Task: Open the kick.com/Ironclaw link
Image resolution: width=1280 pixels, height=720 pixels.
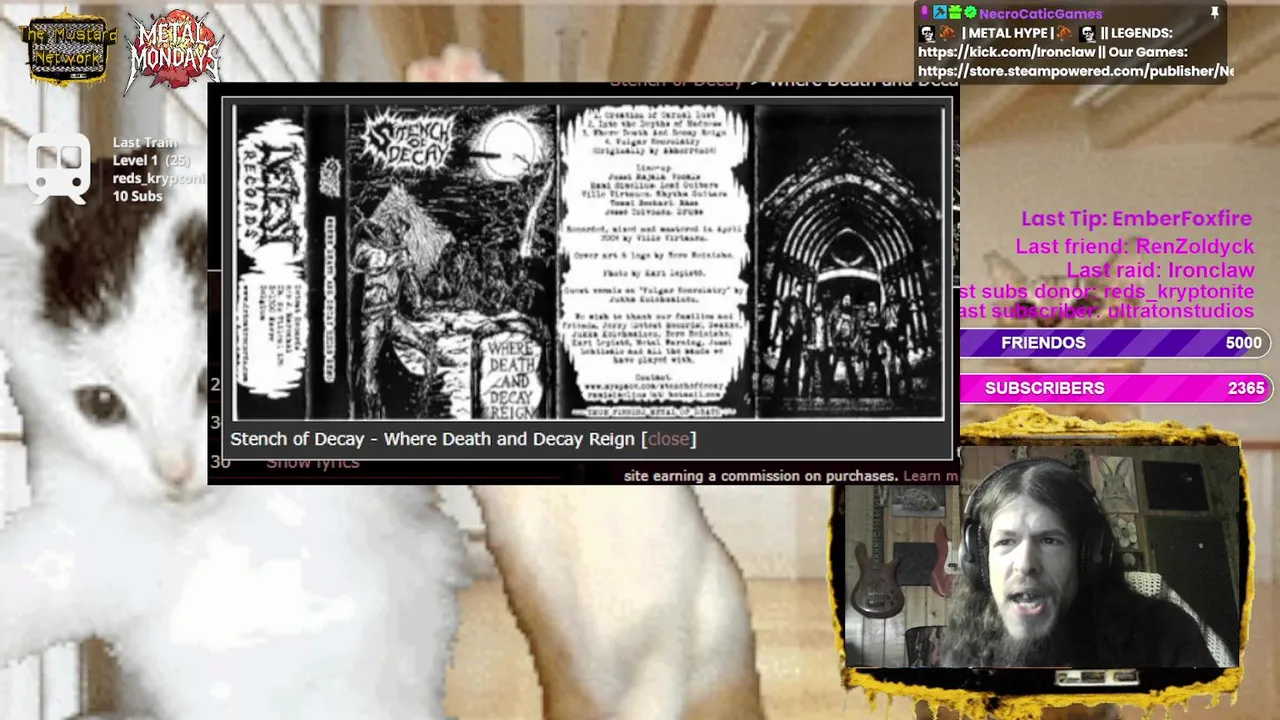Action: pos(1006,52)
